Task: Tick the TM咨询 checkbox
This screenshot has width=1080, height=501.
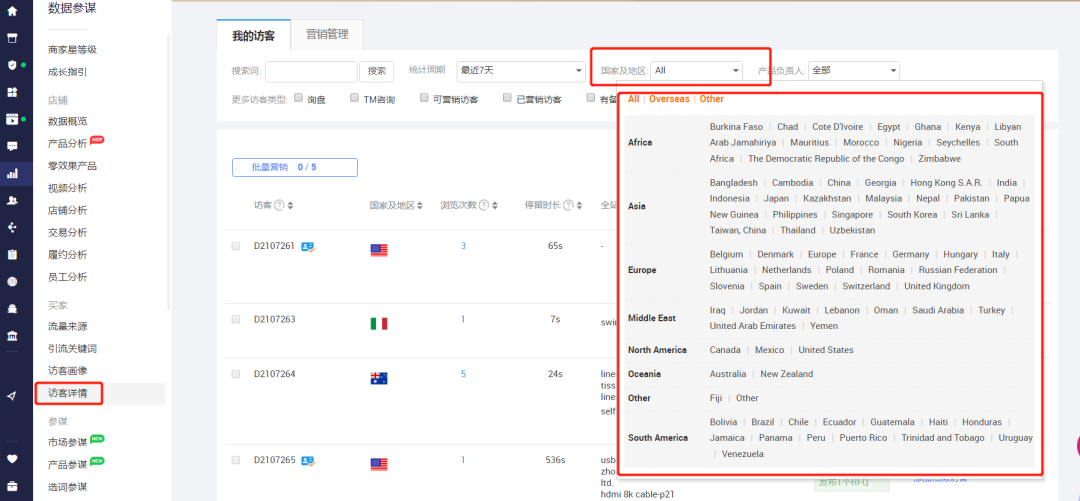Action: [354, 98]
